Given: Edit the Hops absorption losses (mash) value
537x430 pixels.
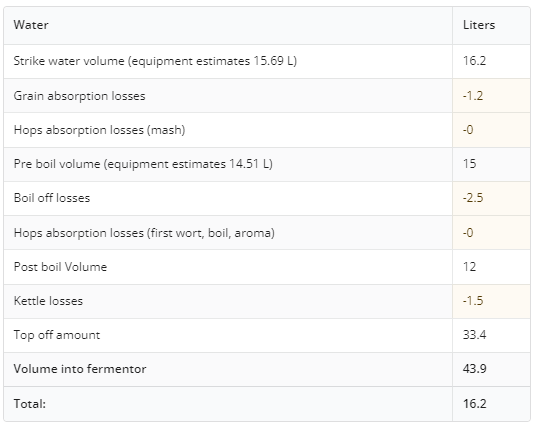Looking at the screenshot, I should 491,130.
